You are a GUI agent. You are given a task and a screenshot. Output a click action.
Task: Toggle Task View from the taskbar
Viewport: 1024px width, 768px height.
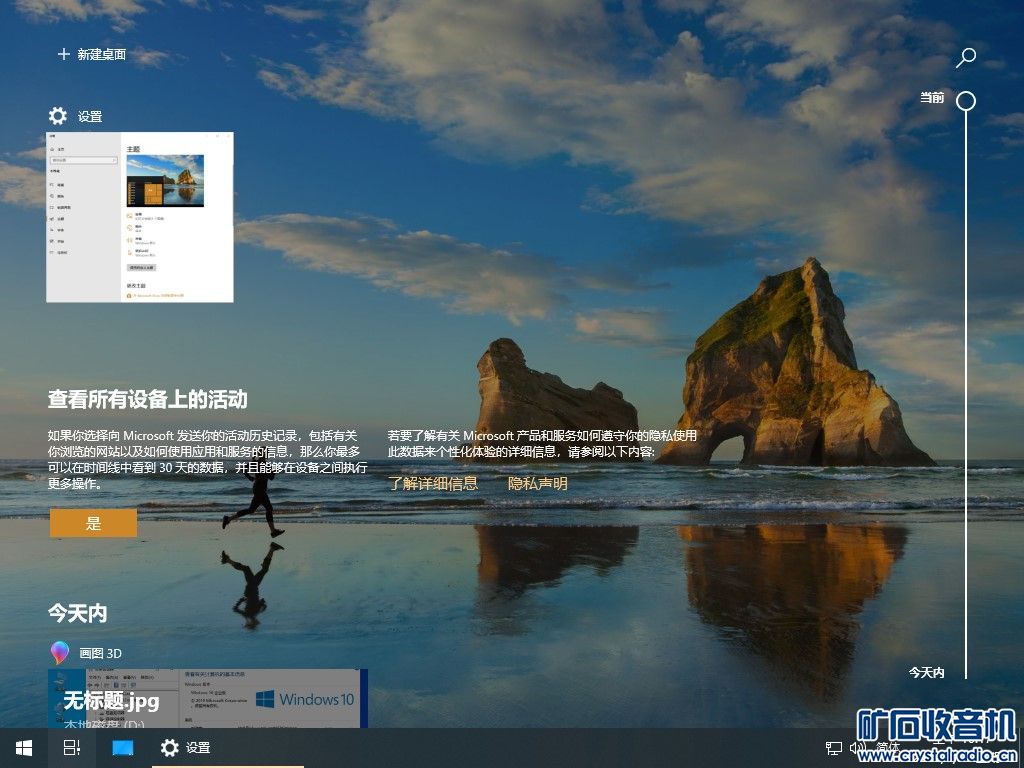(72, 747)
